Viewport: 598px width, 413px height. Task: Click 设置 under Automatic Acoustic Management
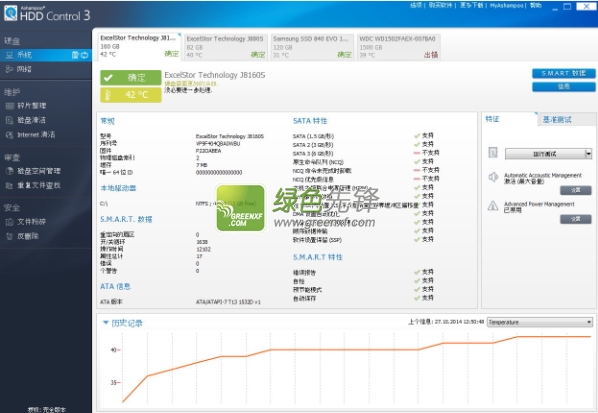click(x=575, y=190)
